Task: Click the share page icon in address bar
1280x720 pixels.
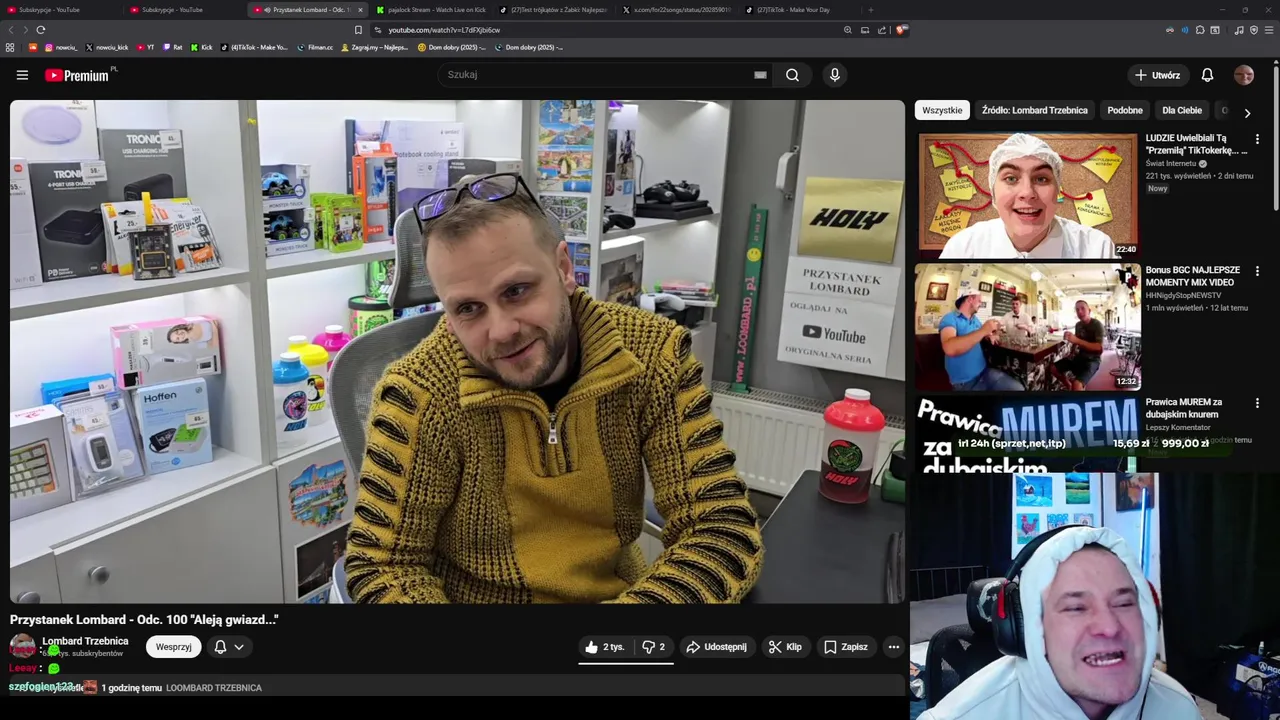Action: click(882, 30)
